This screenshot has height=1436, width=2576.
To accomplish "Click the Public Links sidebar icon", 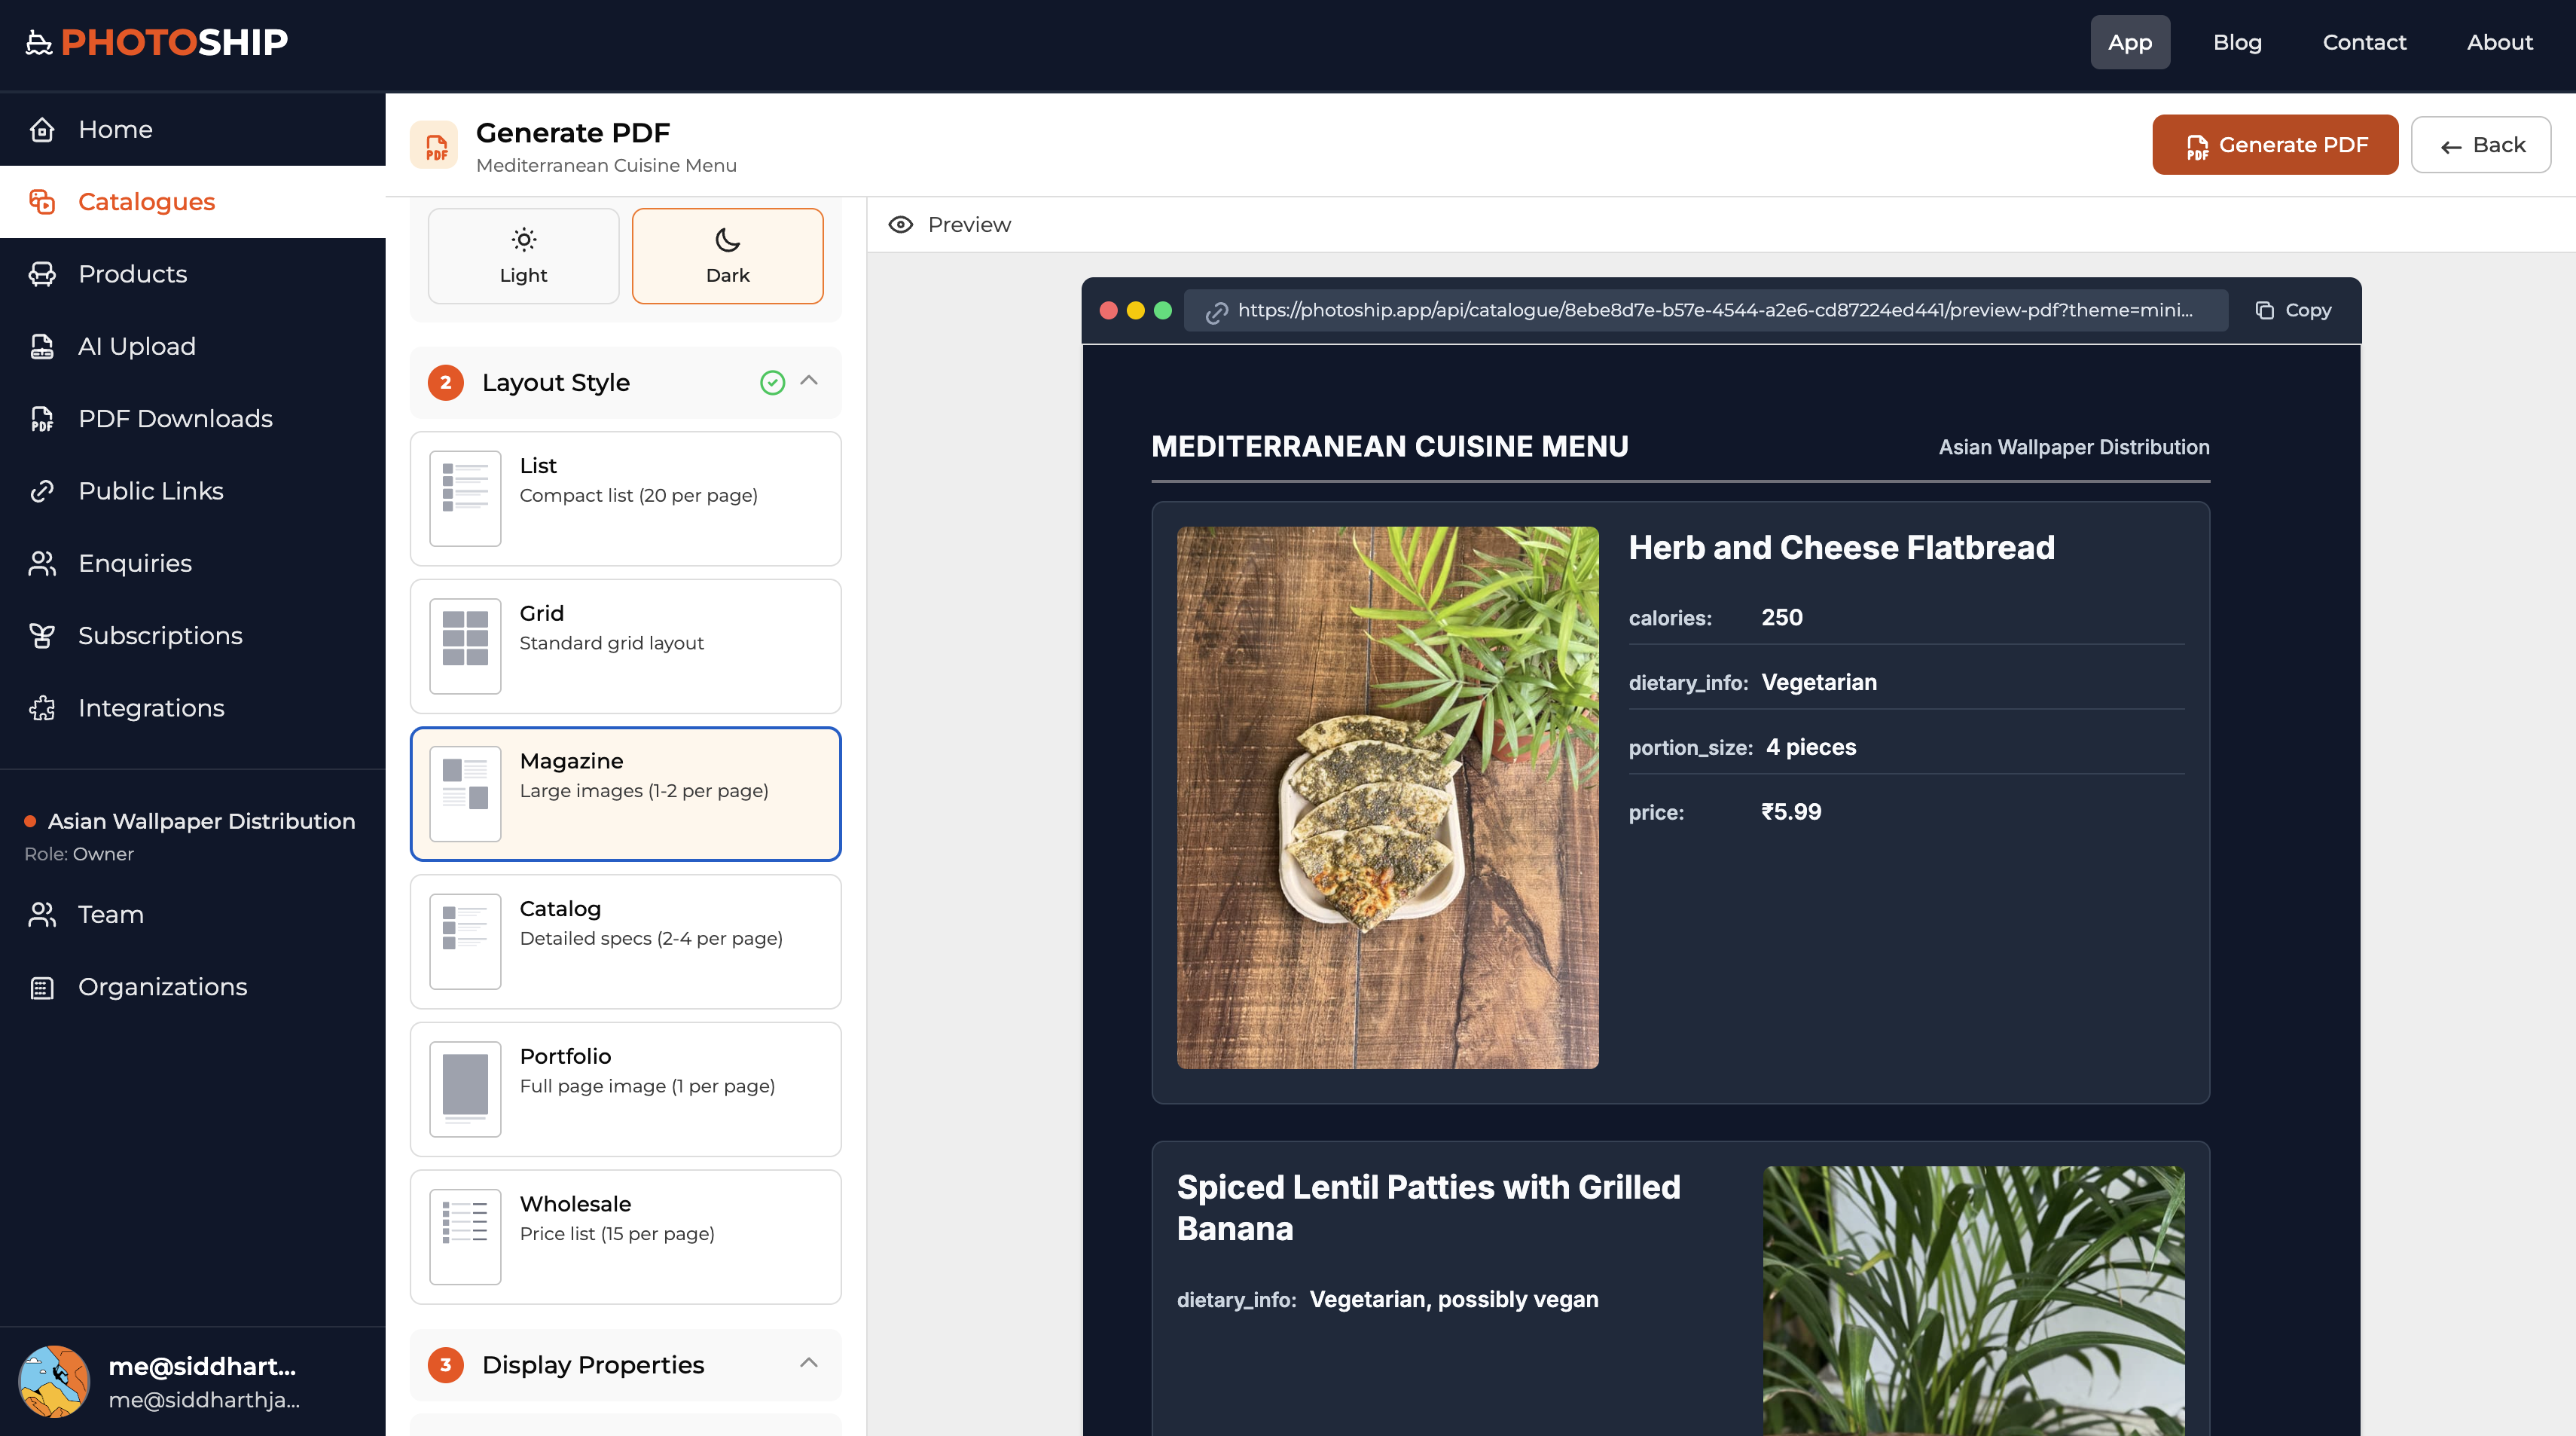I will pyautogui.click(x=42, y=491).
